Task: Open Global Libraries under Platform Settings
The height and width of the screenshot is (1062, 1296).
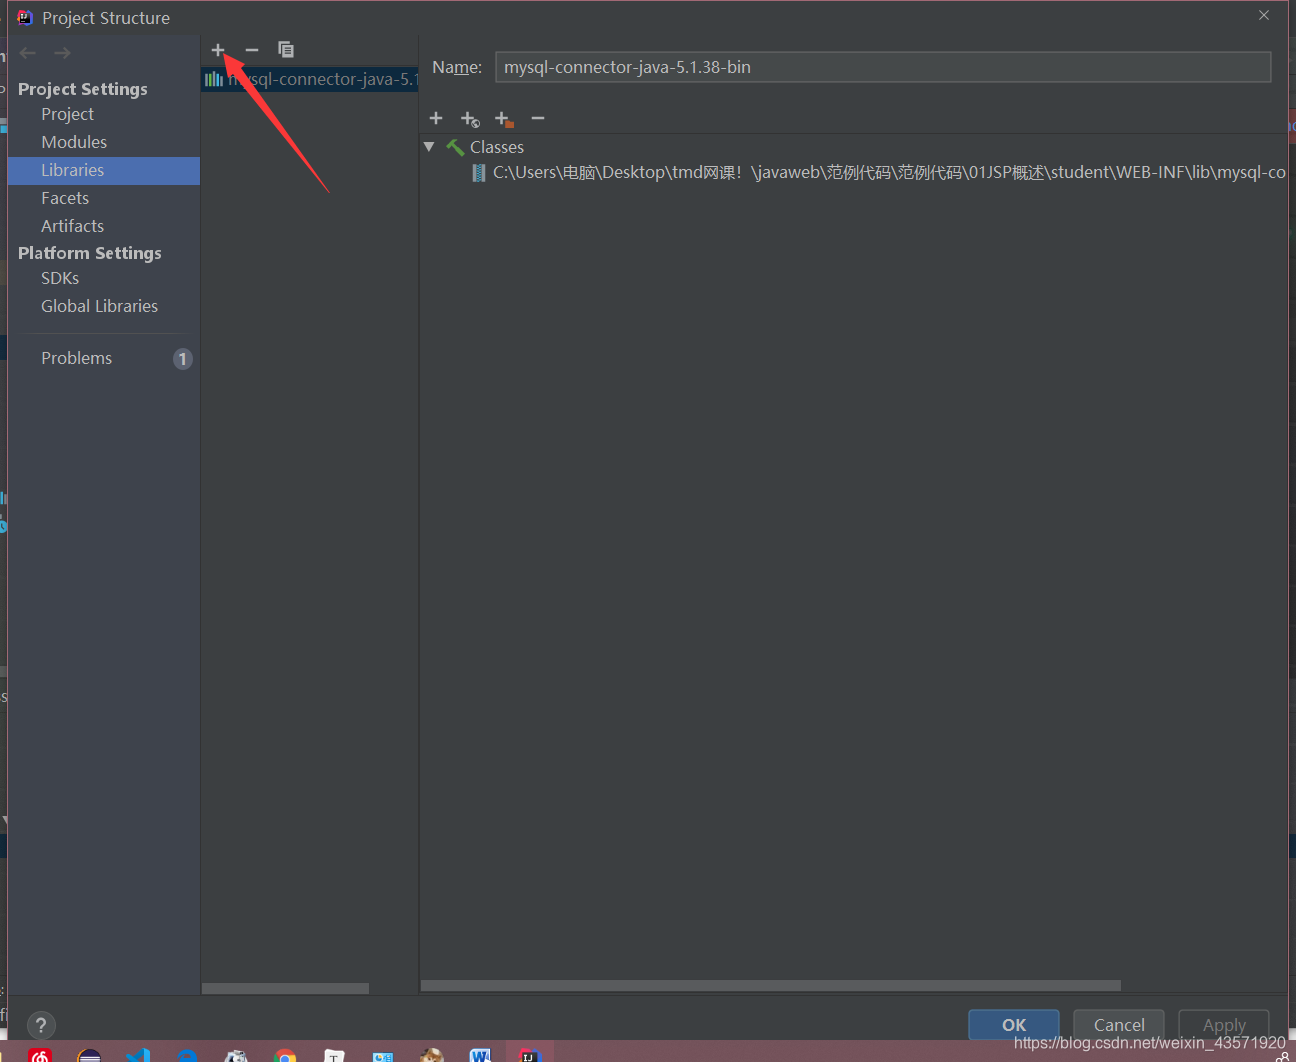Action: pyautogui.click(x=99, y=306)
